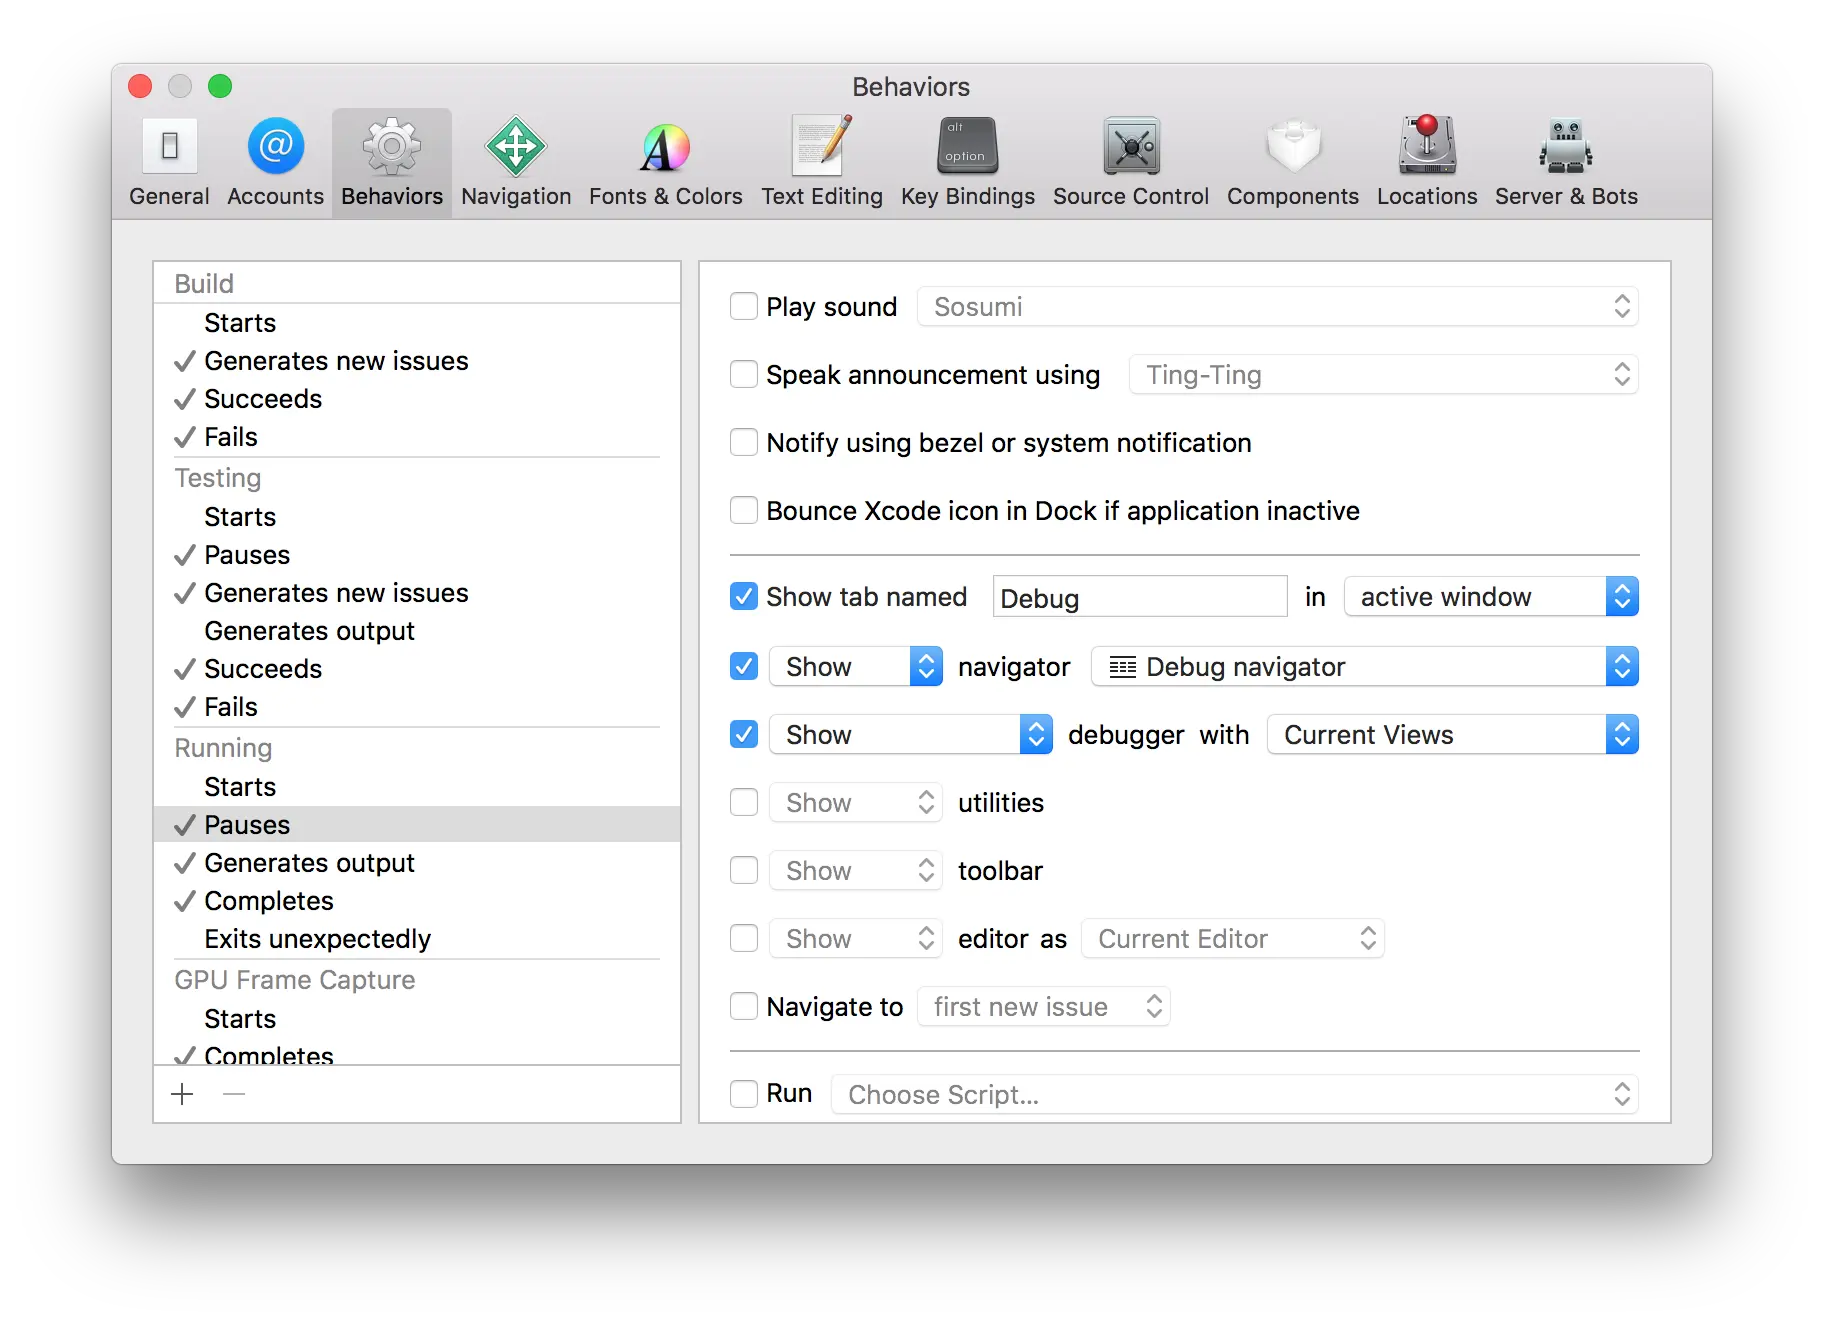Select Running Starts behavior

417,787
